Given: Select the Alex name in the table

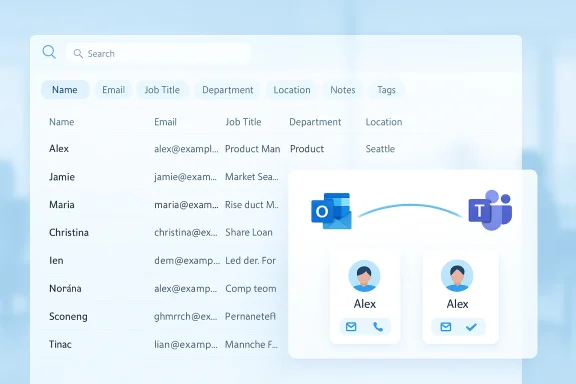Looking at the screenshot, I should pyautogui.click(x=59, y=149).
